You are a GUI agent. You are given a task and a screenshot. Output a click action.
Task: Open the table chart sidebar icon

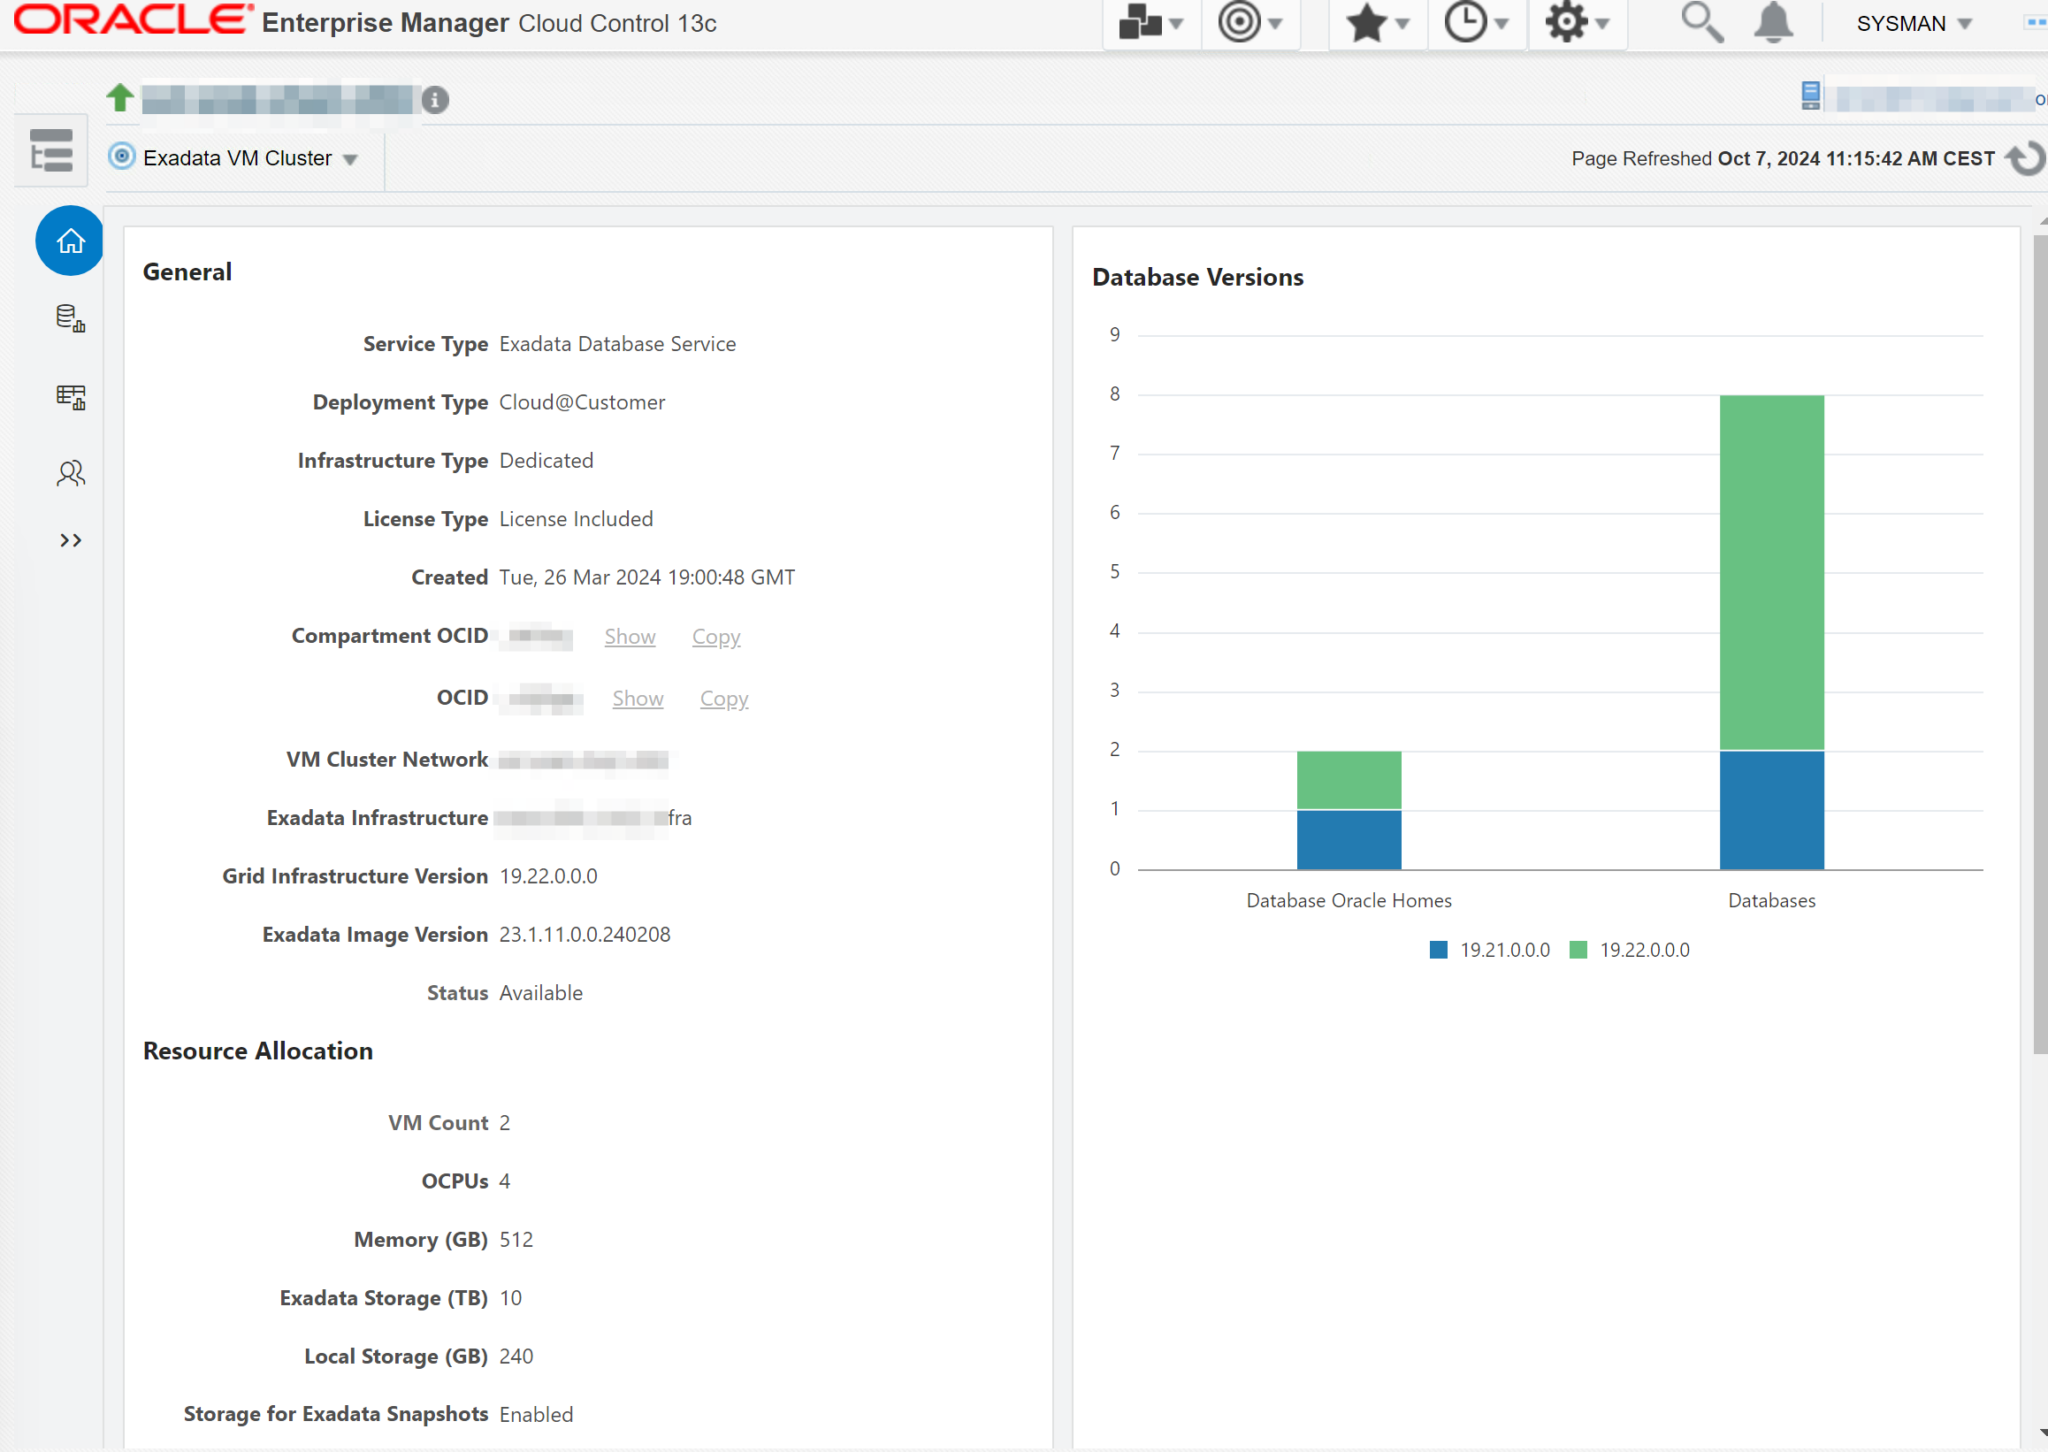pyautogui.click(x=70, y=396)
